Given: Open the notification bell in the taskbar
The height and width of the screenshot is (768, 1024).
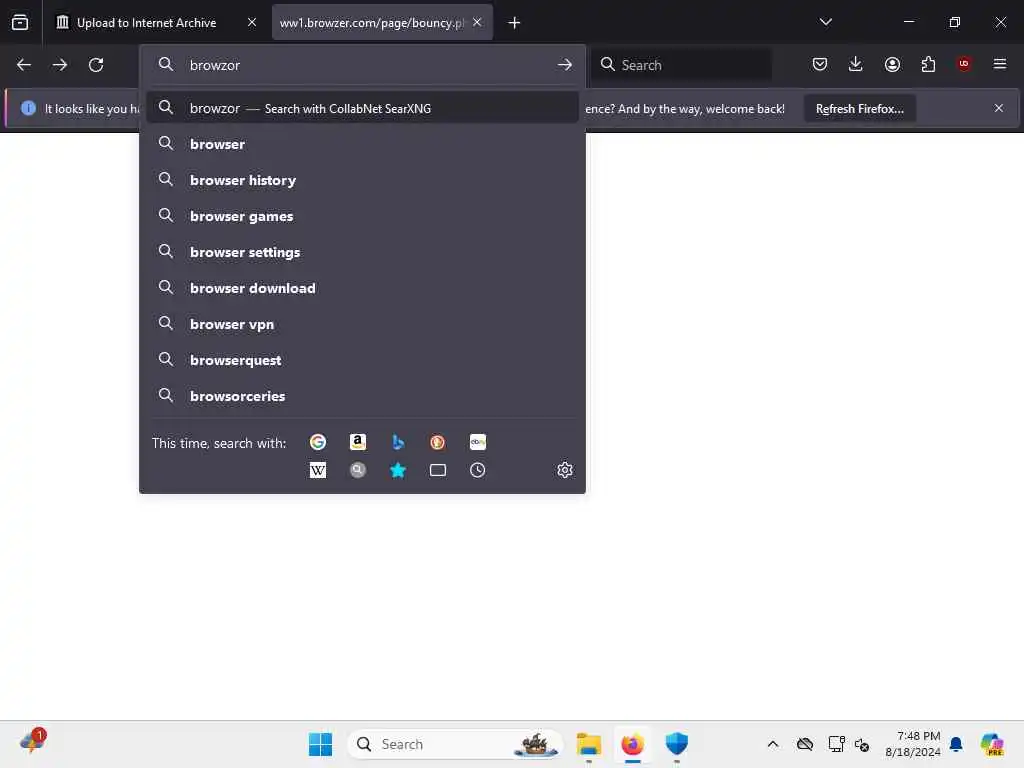Looking at the screenshot, I should tap(956, 744).
